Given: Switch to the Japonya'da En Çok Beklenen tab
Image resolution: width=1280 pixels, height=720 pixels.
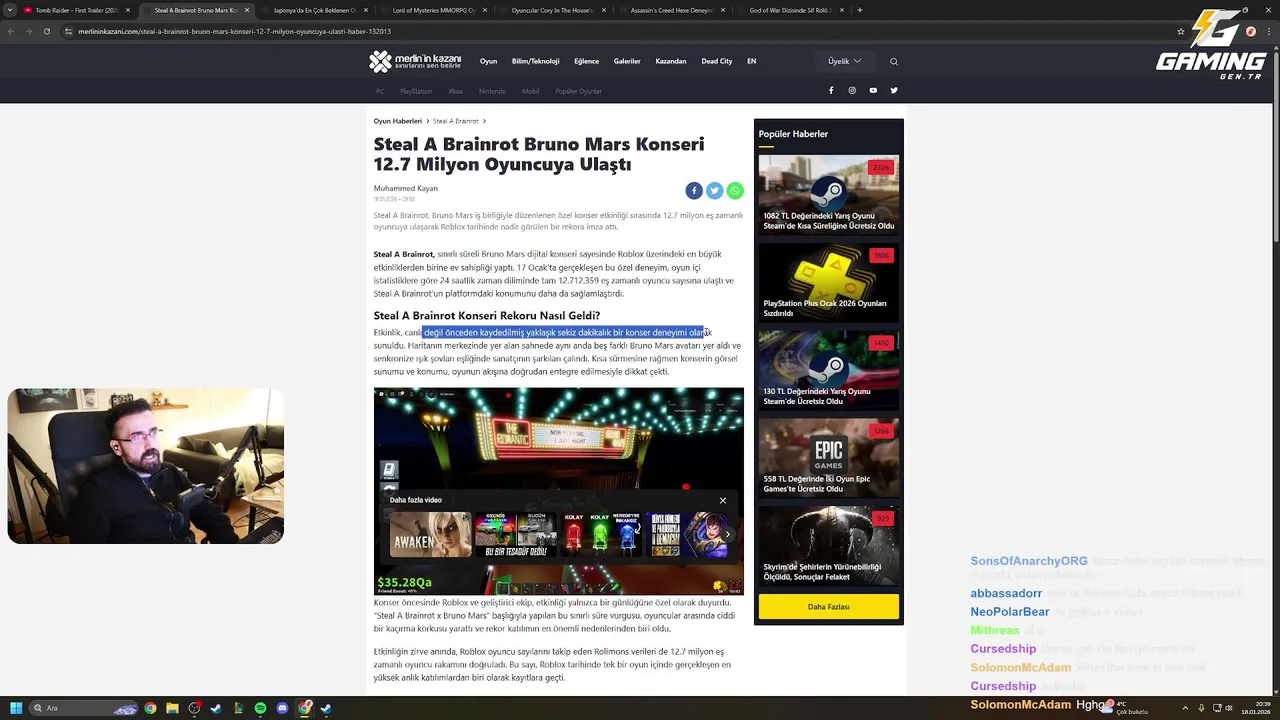Looking at the screenshot, I should tap(315, 10).
